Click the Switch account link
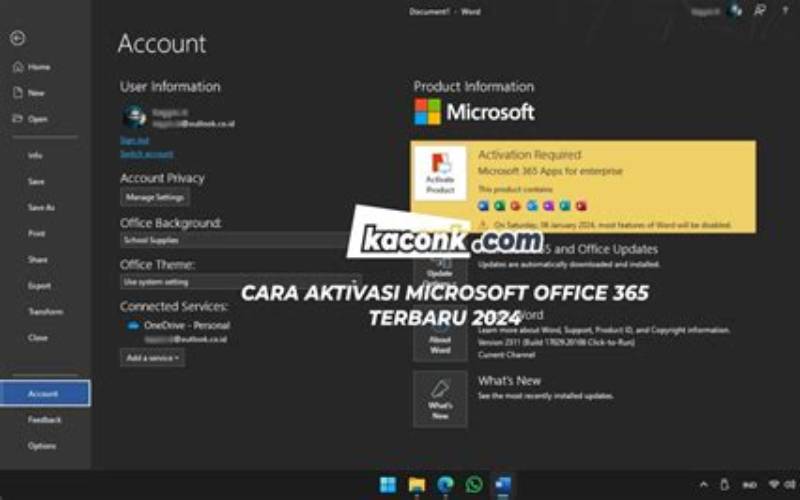Screen dimensions: 800x500 (x=147, y=154)
